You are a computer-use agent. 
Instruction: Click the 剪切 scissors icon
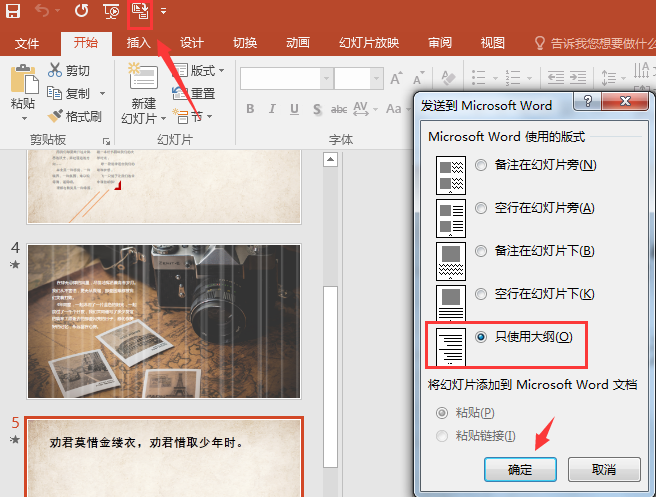[x=54, y=70]
